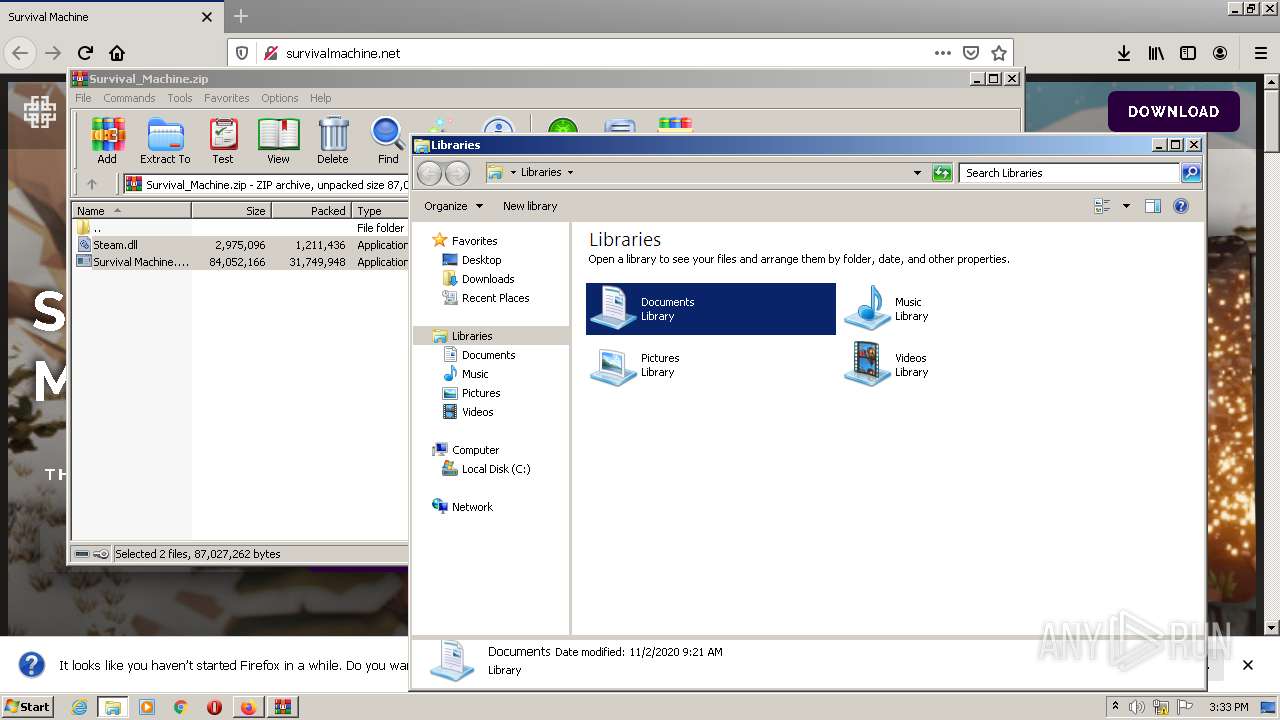The height and width of the screenshot is (720, 1280).
Task: Expand the change view options arrow
Action: (1126, 206)
